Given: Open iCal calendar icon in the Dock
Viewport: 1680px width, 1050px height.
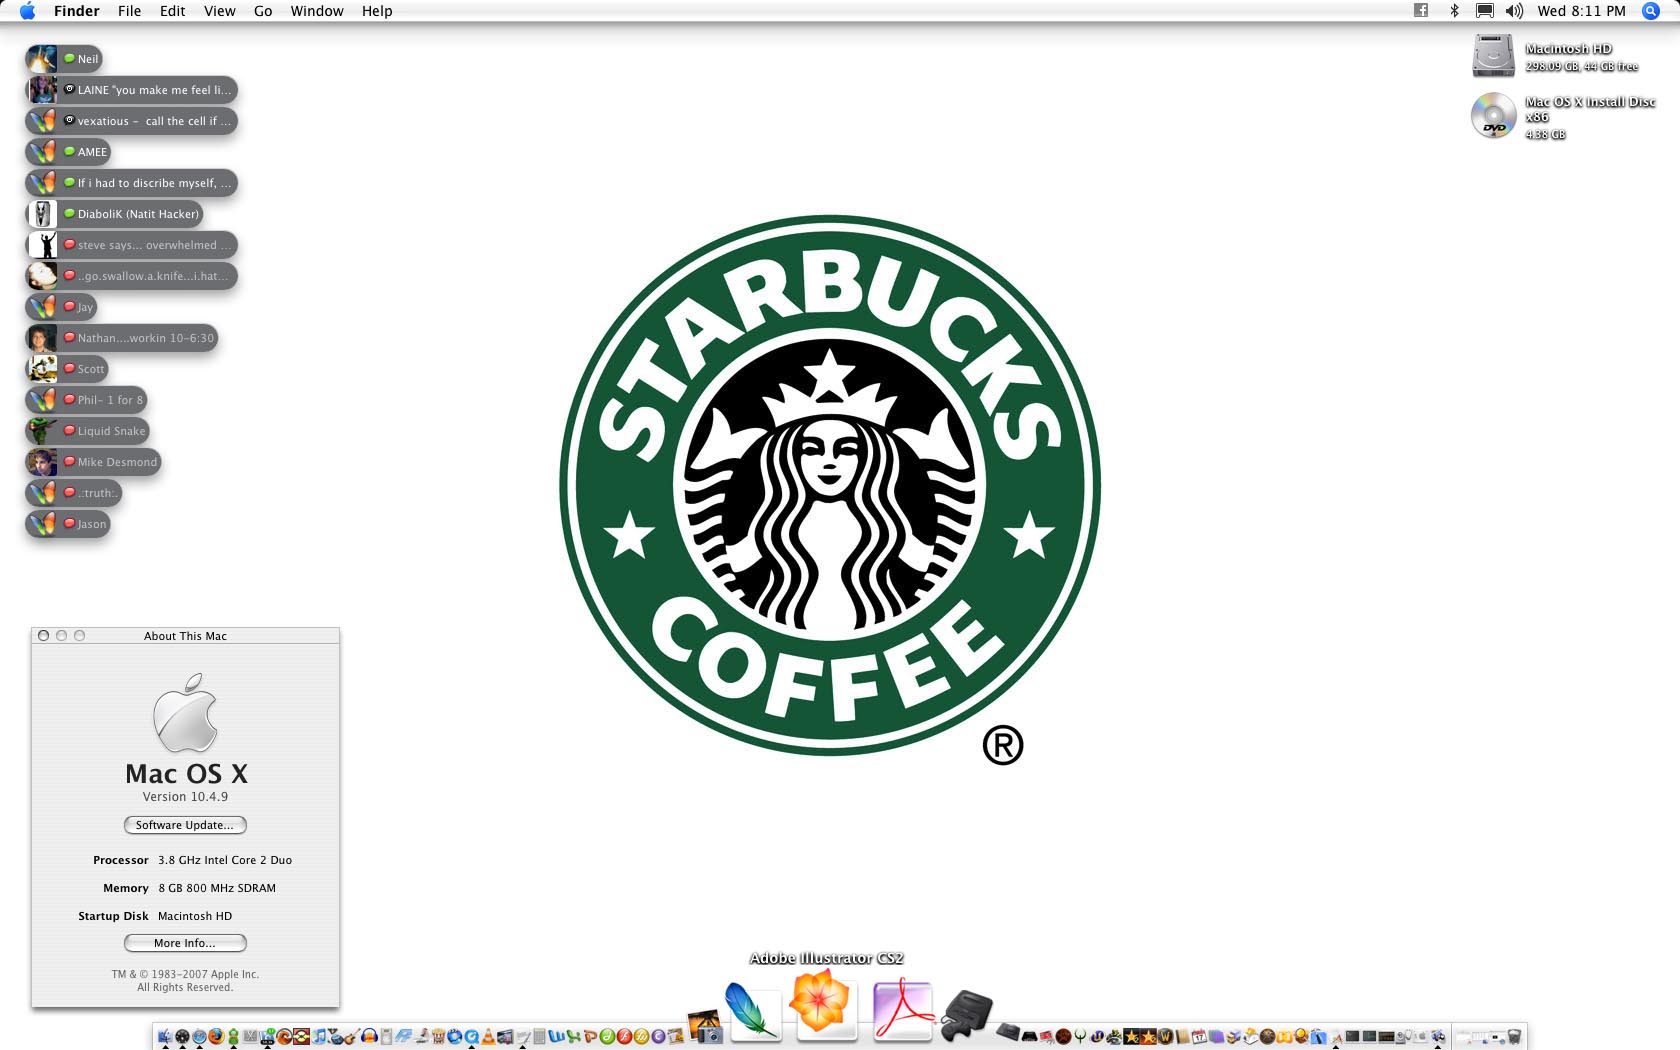Looking at the screenshot, I should 1199,1037.
